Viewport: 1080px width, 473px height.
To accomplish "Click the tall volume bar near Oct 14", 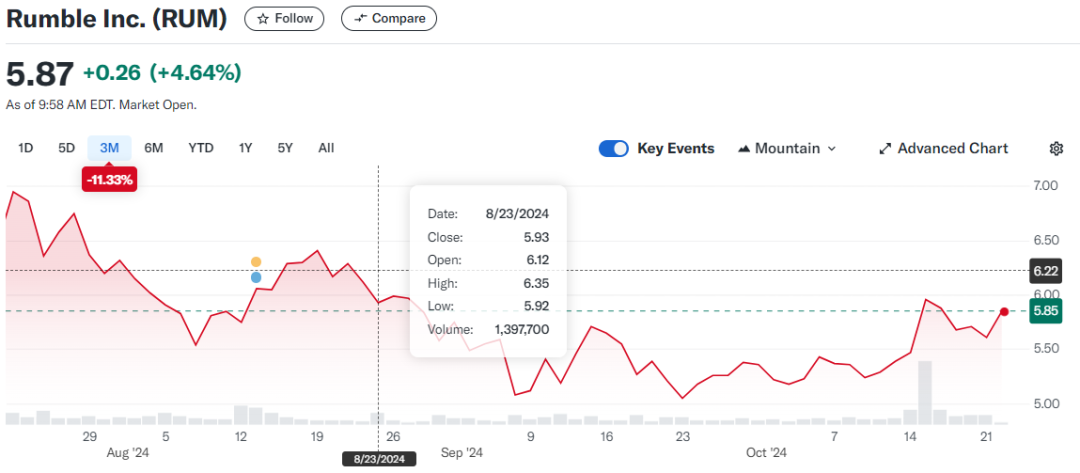I will pos(925,392).
